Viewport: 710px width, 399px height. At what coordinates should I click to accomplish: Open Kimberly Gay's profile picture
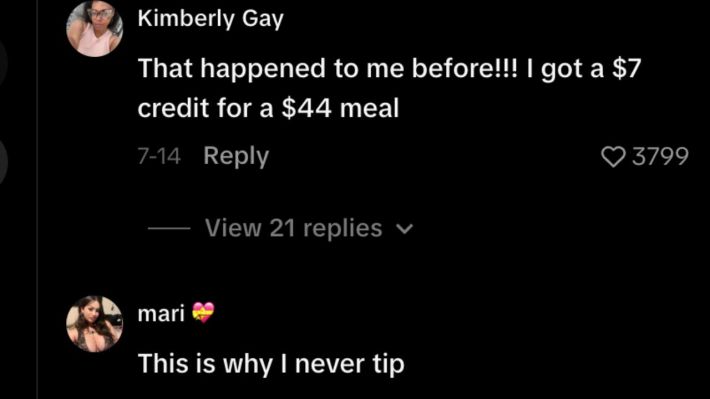(x=95, y=29)
